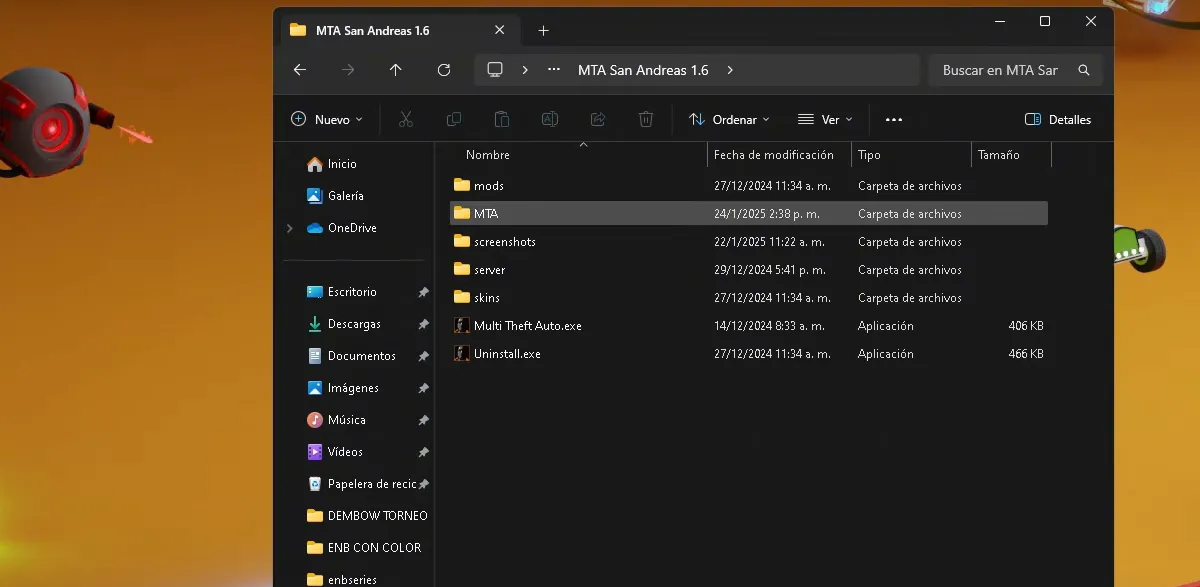Toggle the Detalles pane
1200x587 pixels.
click(x=1058, y=119)
